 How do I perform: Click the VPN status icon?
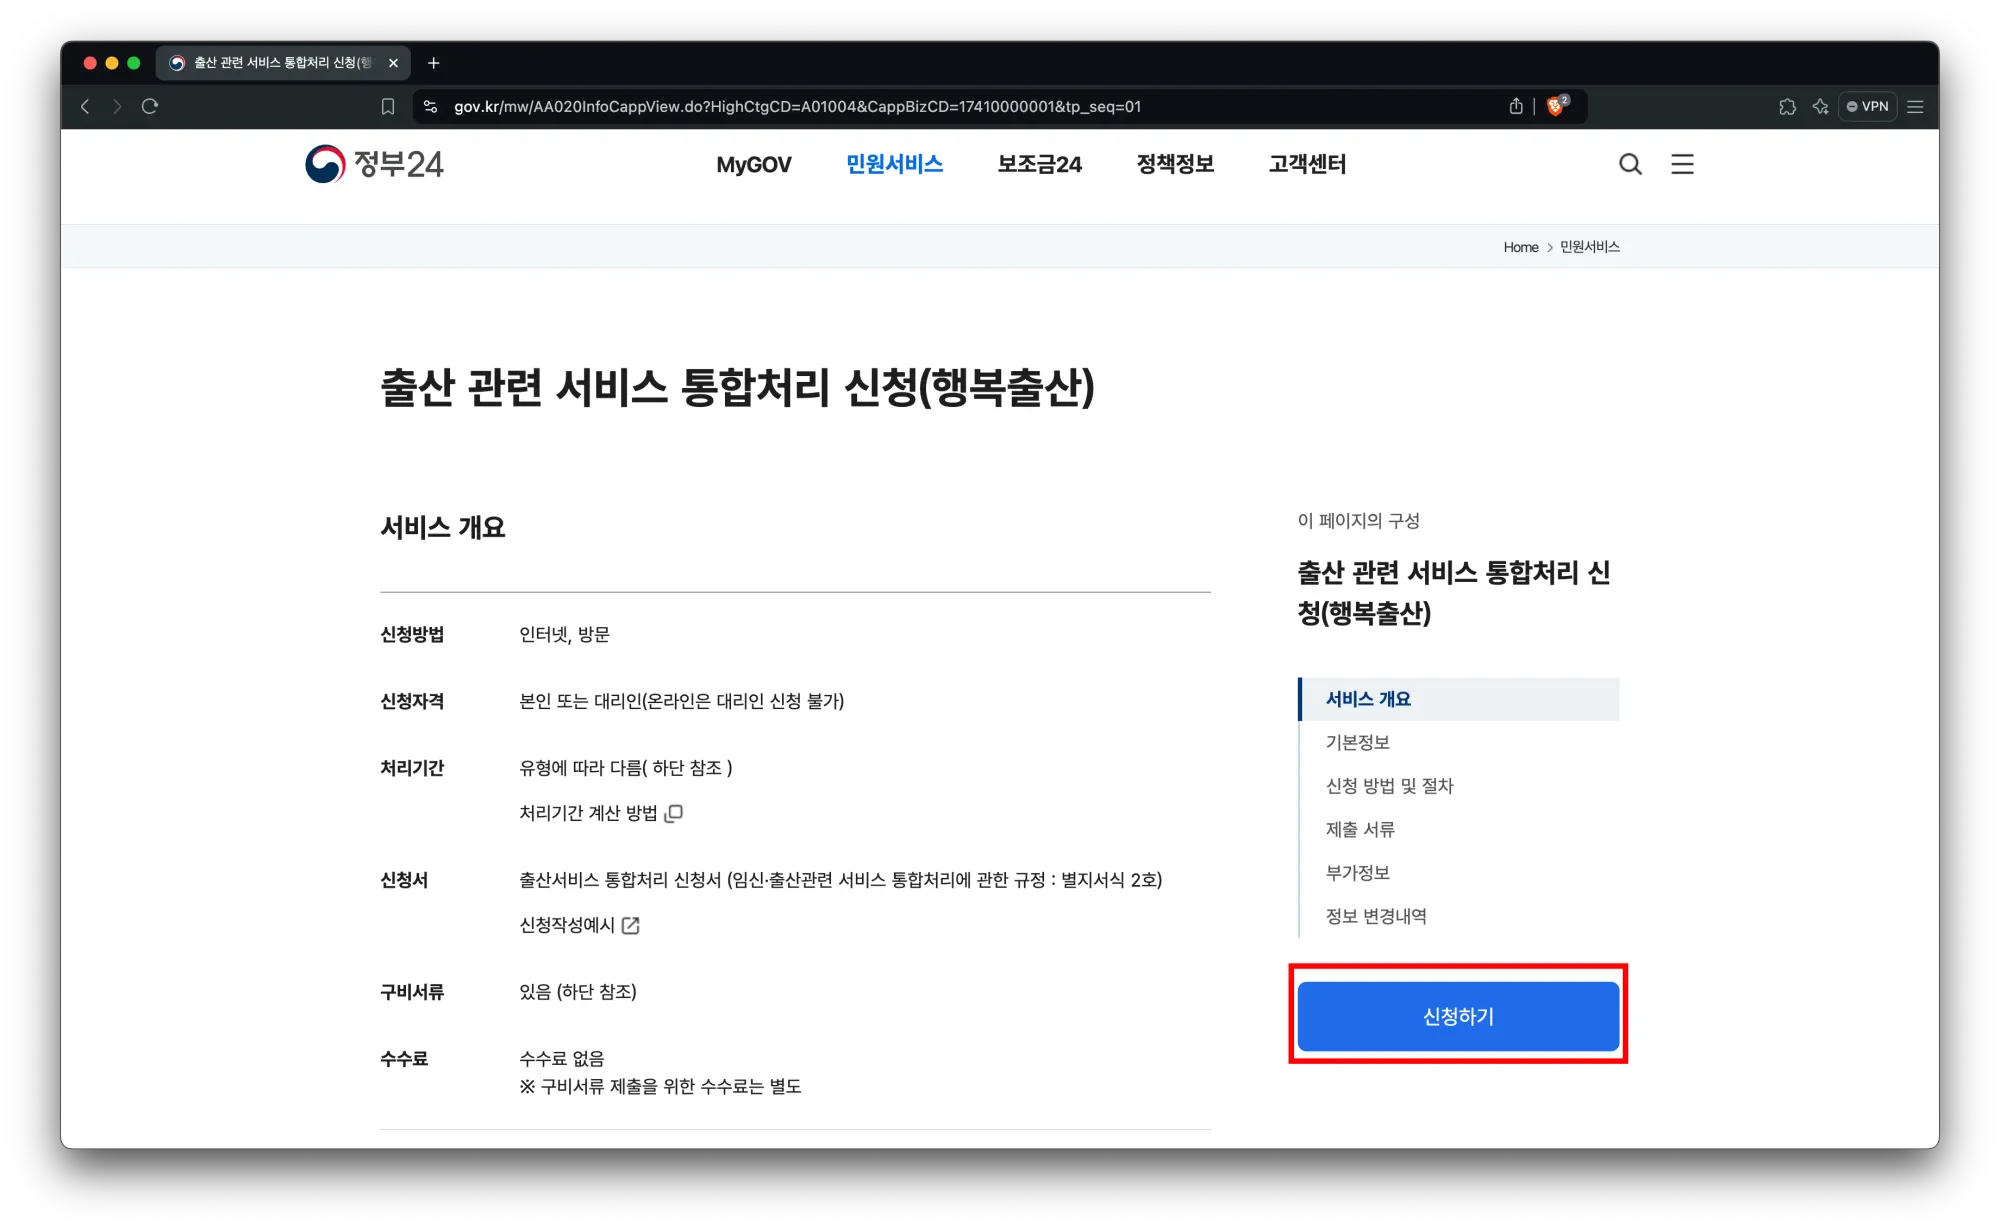tap(1867, 106)
